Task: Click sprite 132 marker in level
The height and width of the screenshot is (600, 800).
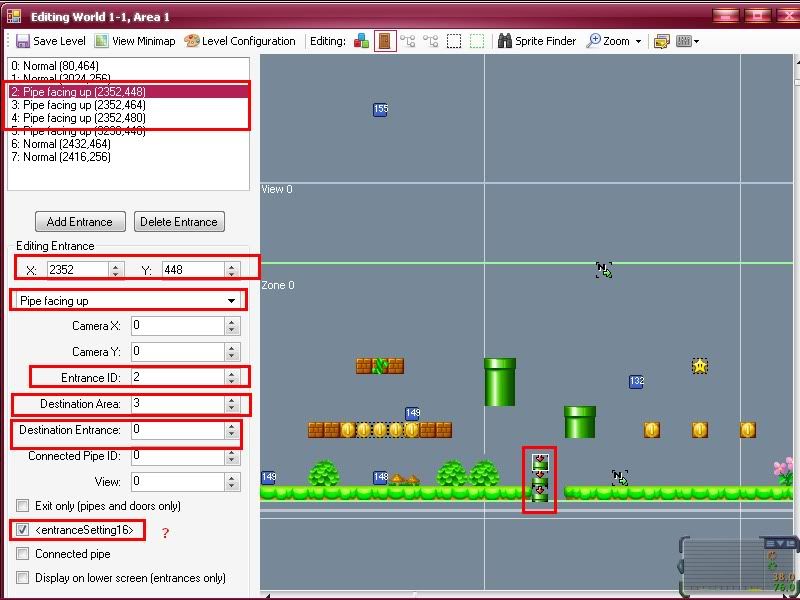Action: pyautogui.click(x=636, y=381)
